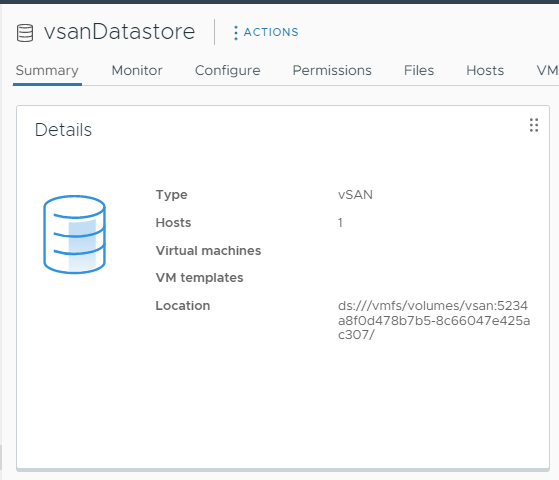Click the datastore icon beside vsanDatastore title
This screenshot has height=480, width=559.
coord(25,33)
